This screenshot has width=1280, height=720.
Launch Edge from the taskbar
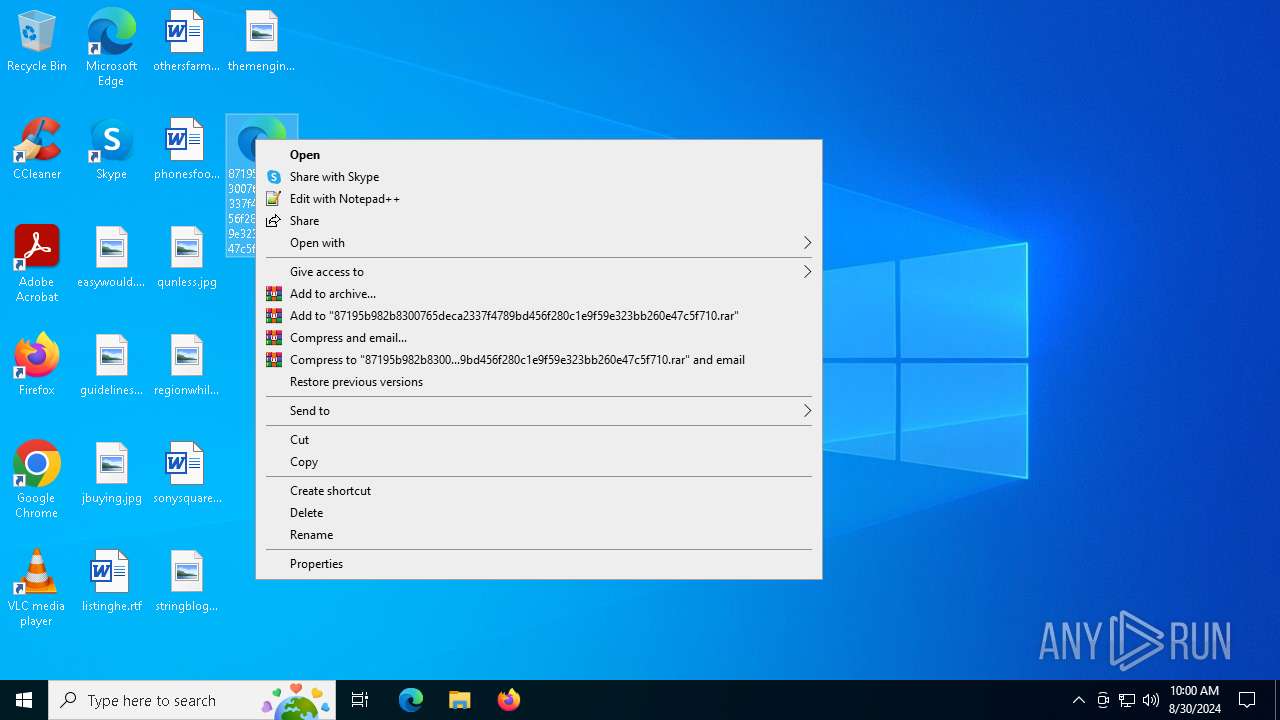point(411,700)
